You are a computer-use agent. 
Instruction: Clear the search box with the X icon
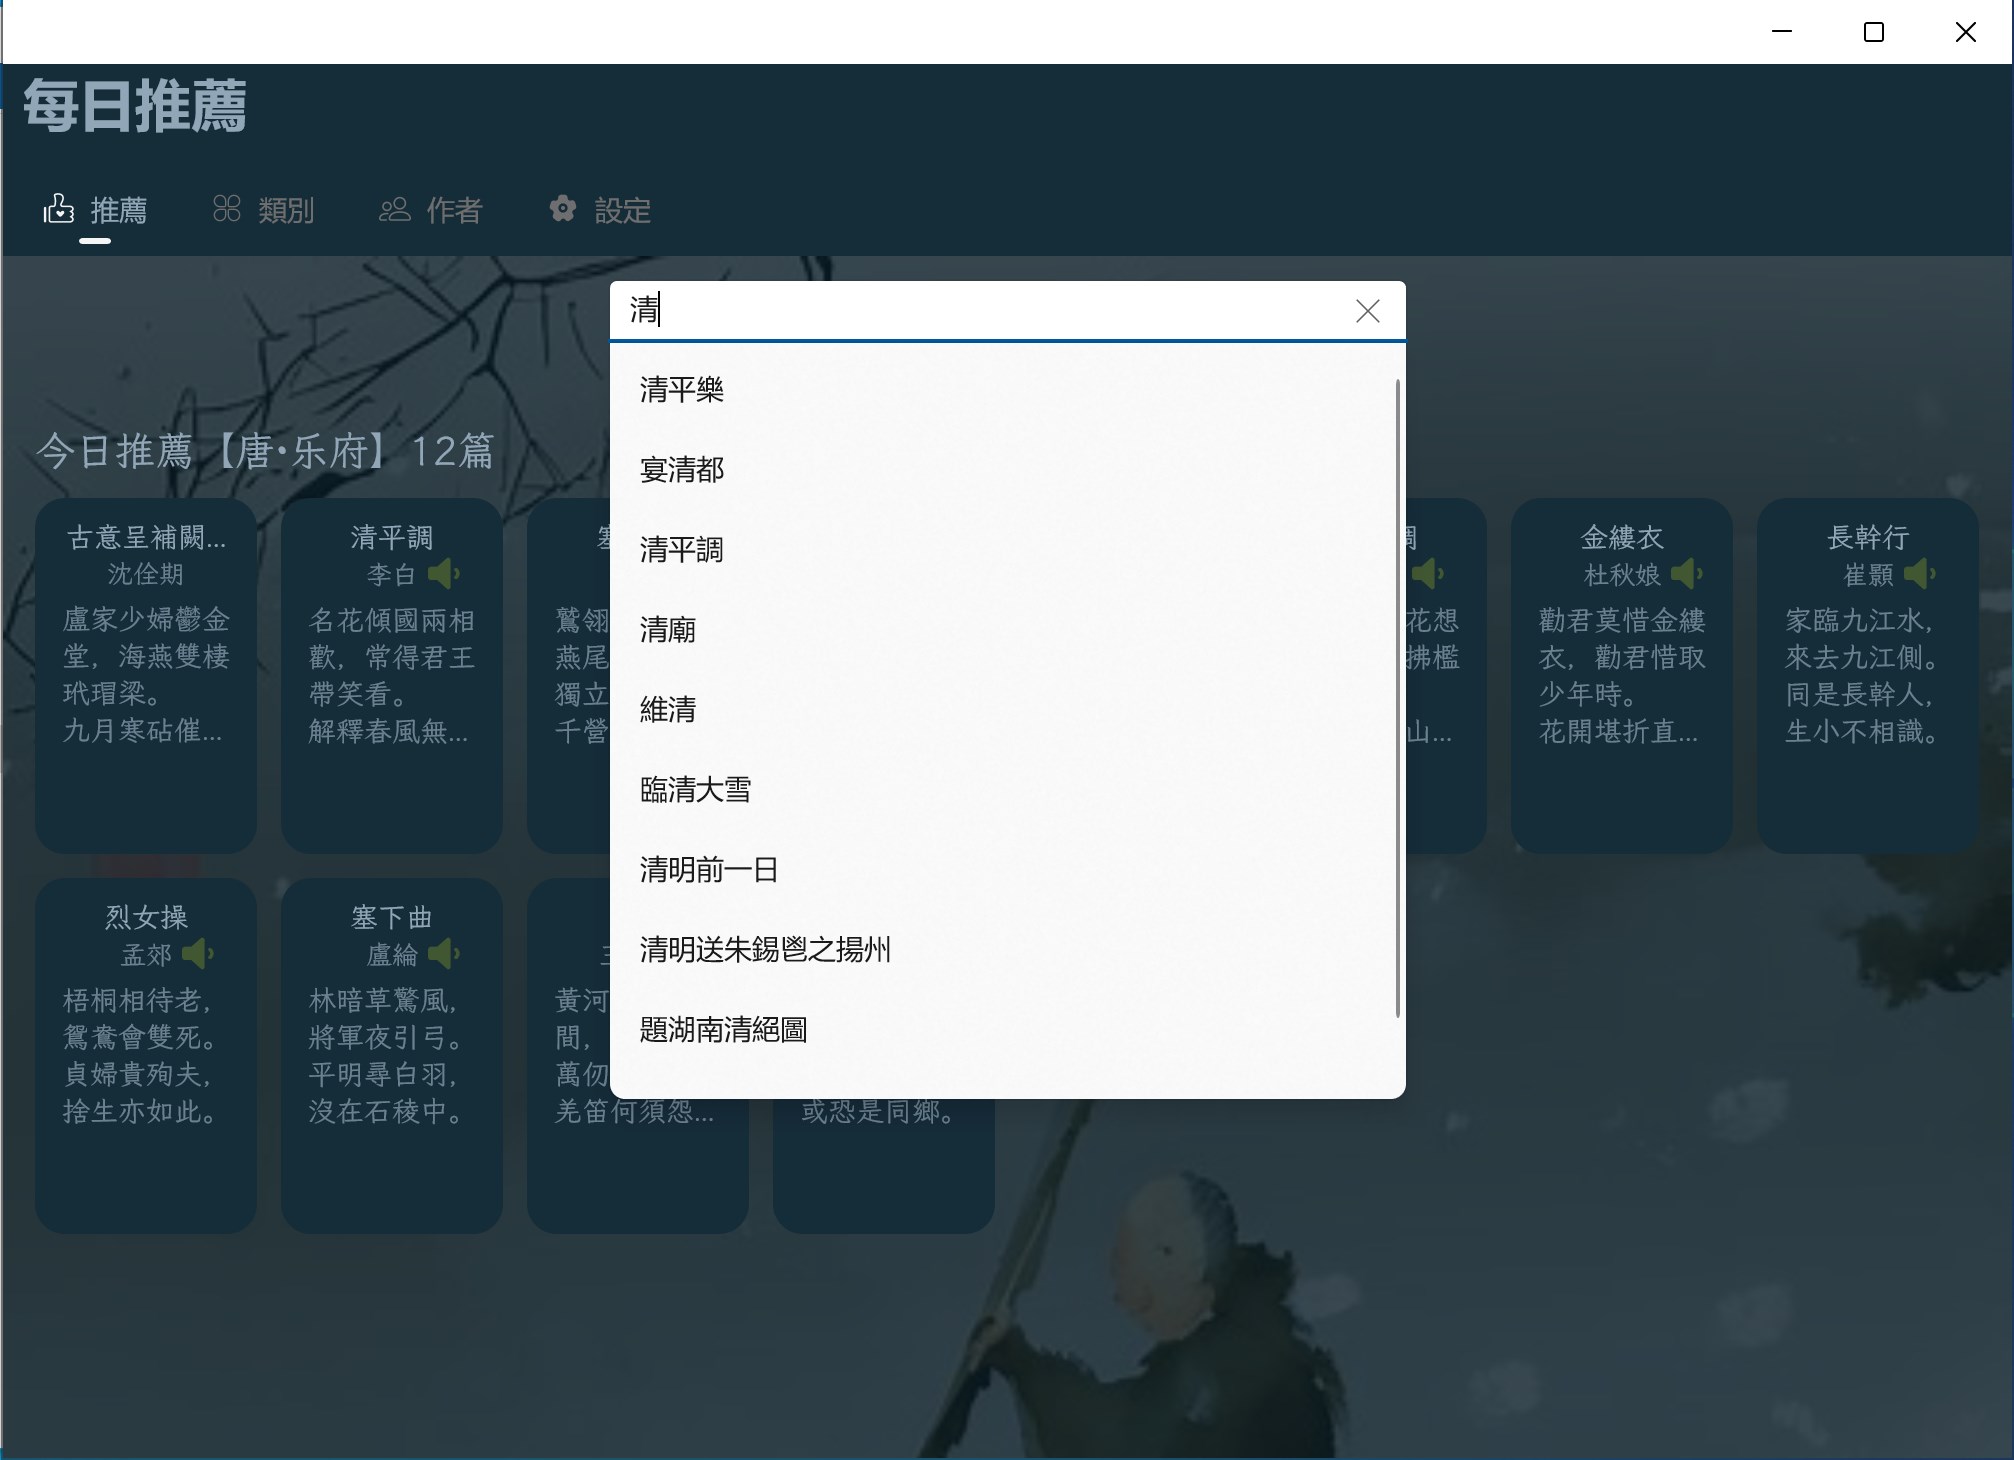(x=1367, y=311)
